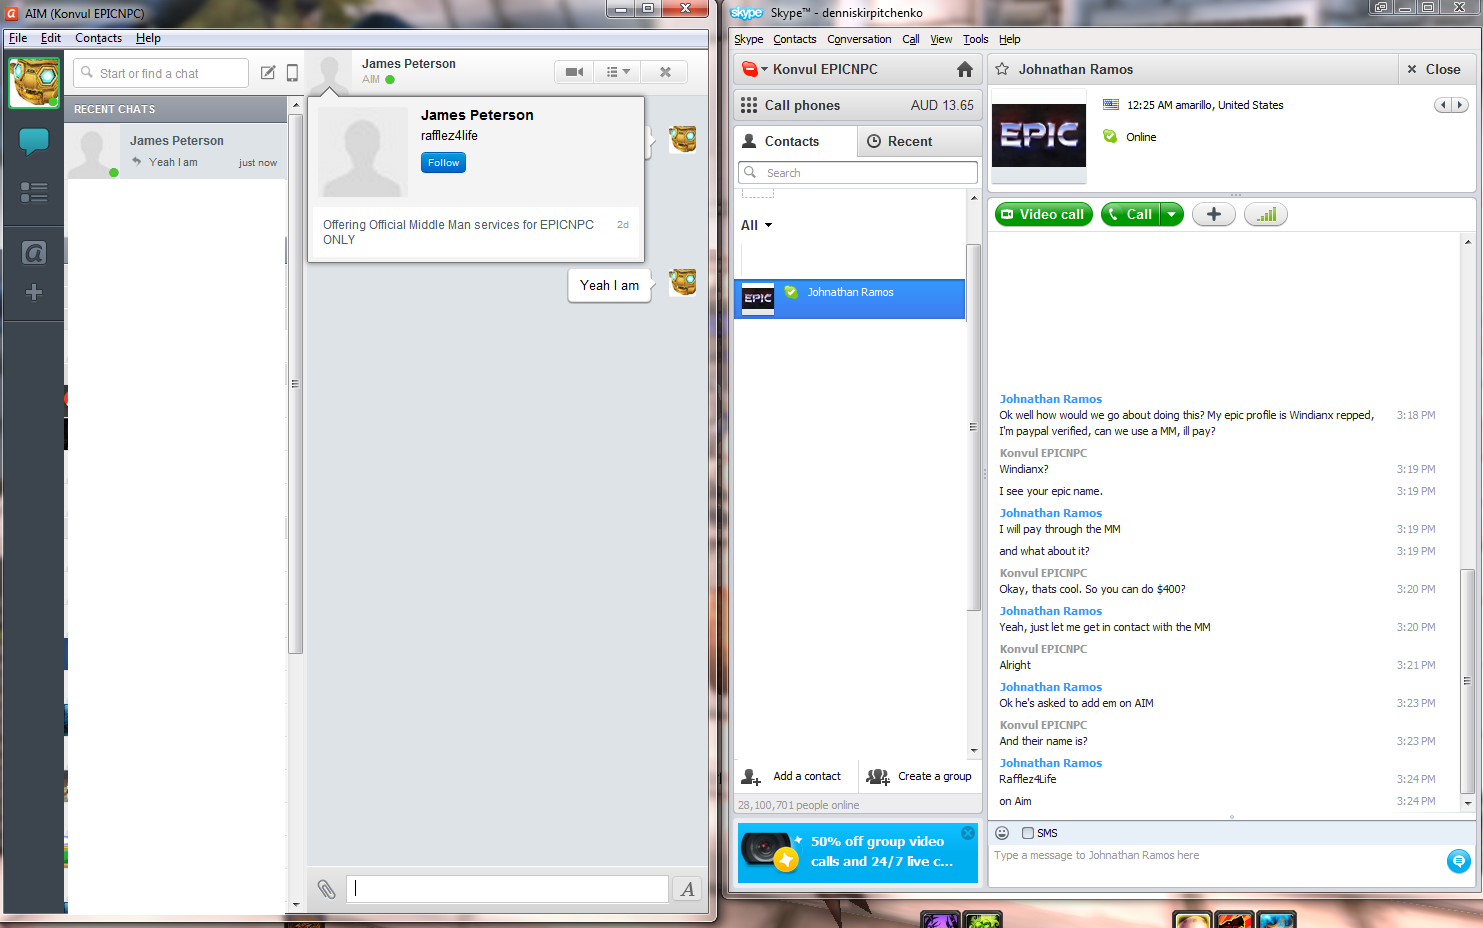This screenshot has width=1483, height=928.
Task: Add Johnathan Ramos to favorites star
Action: [1002, 69]
